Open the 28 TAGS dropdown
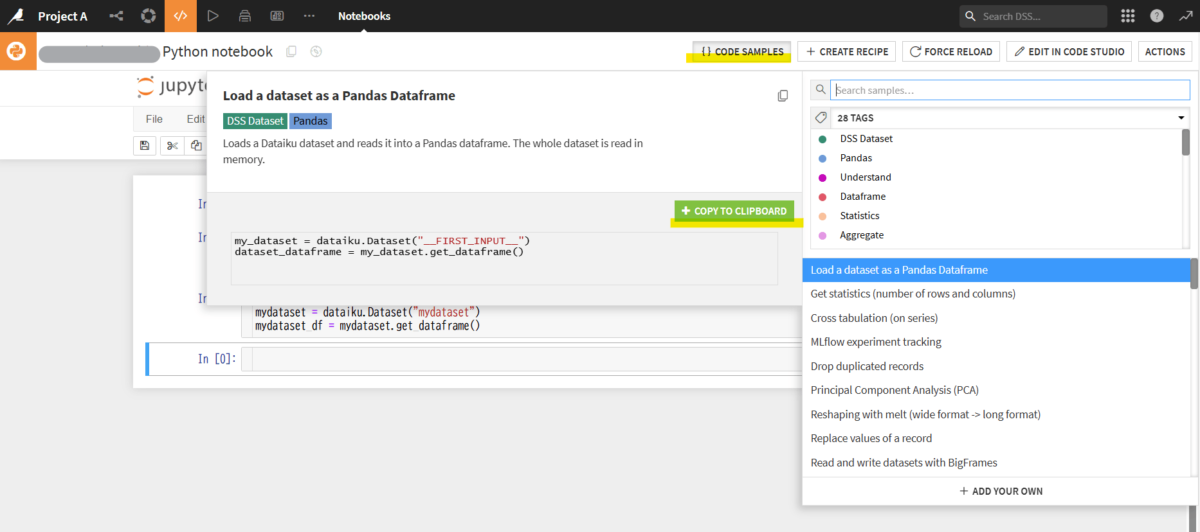 (x=1000, y=117)
